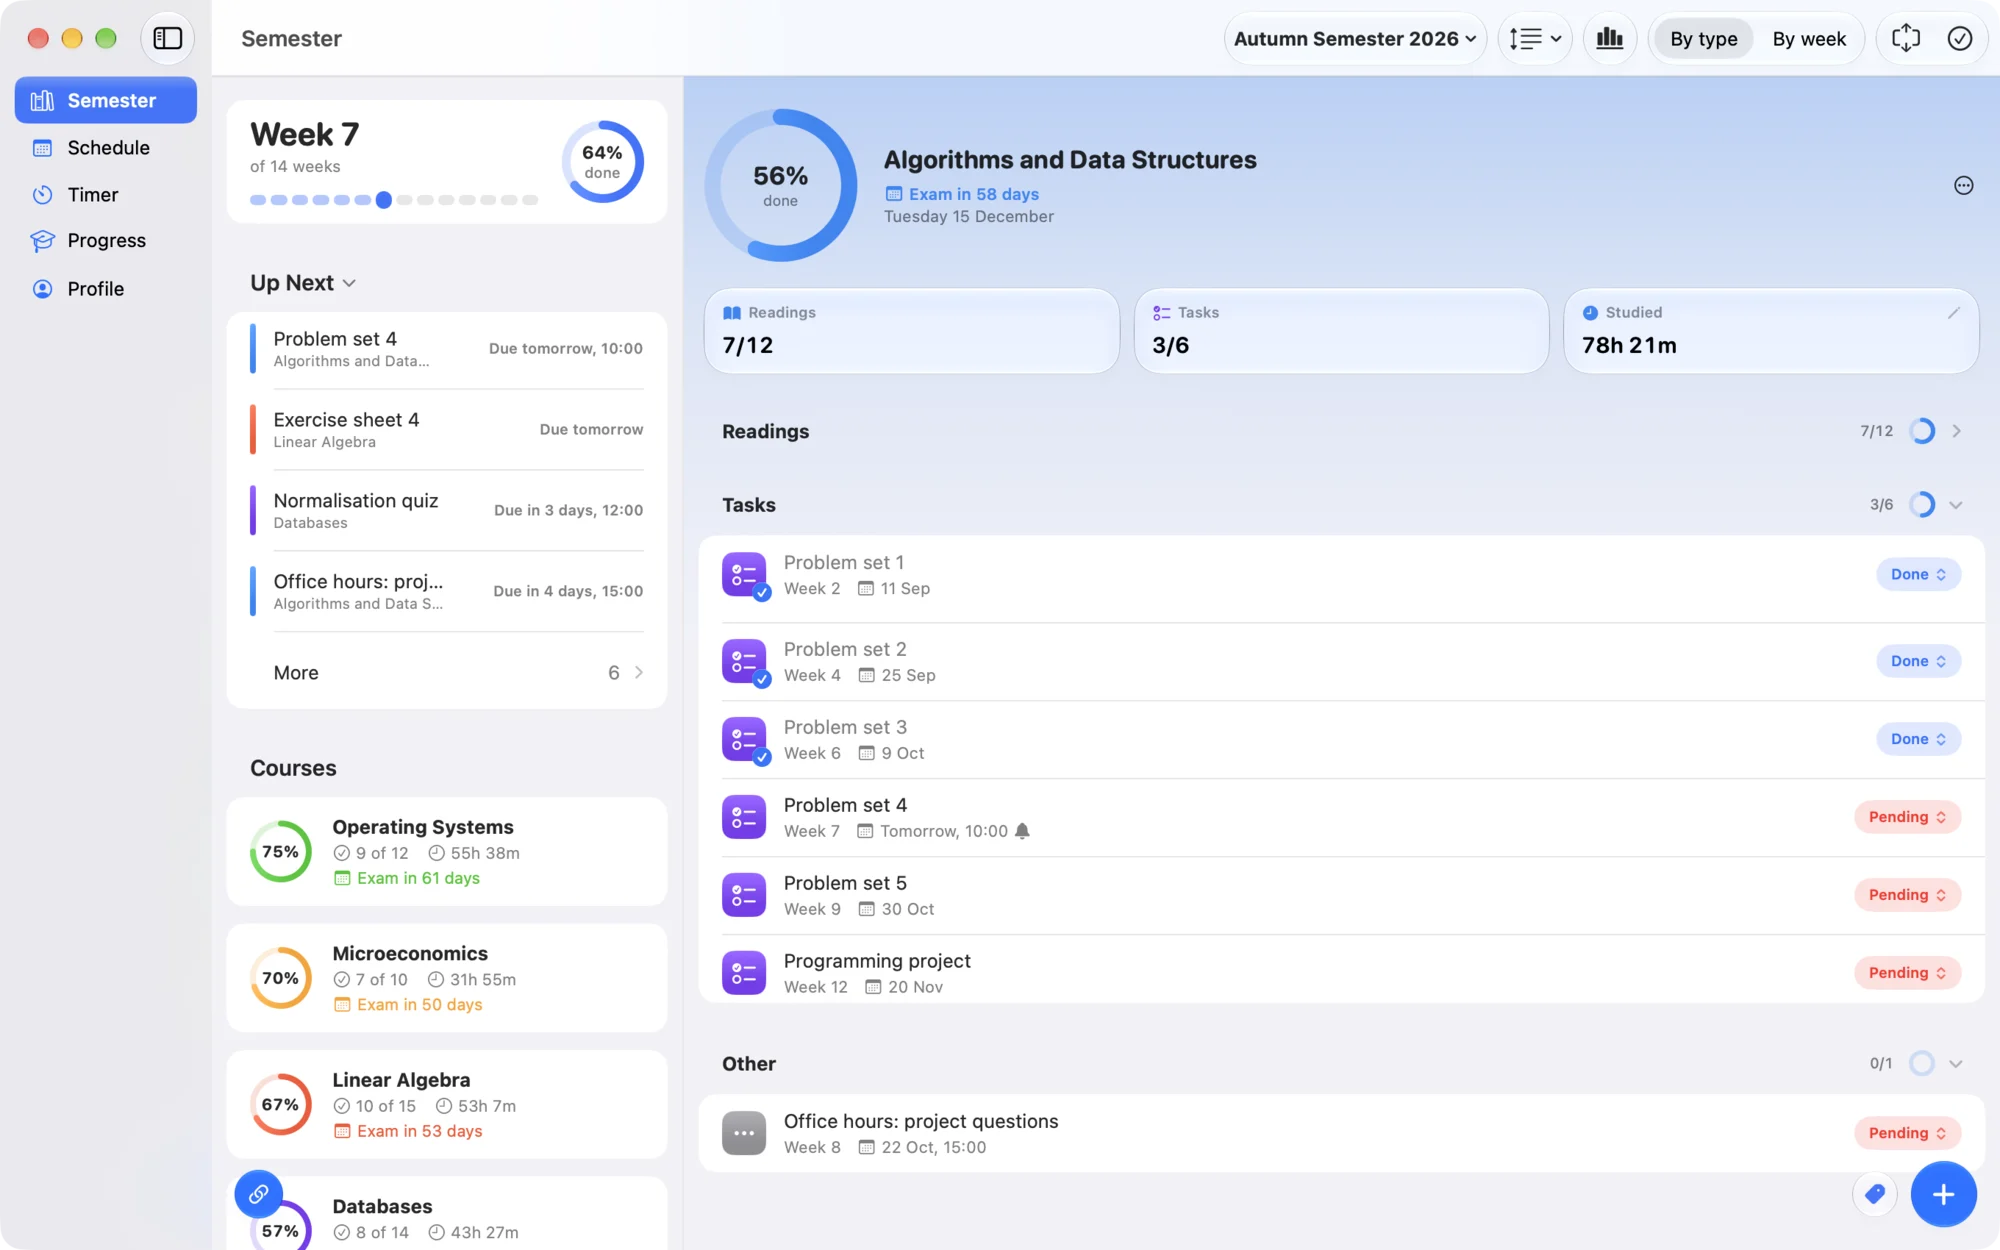Change Programming project Pending status
Screen dimensions: 2000x1250
coord(1907,973)
